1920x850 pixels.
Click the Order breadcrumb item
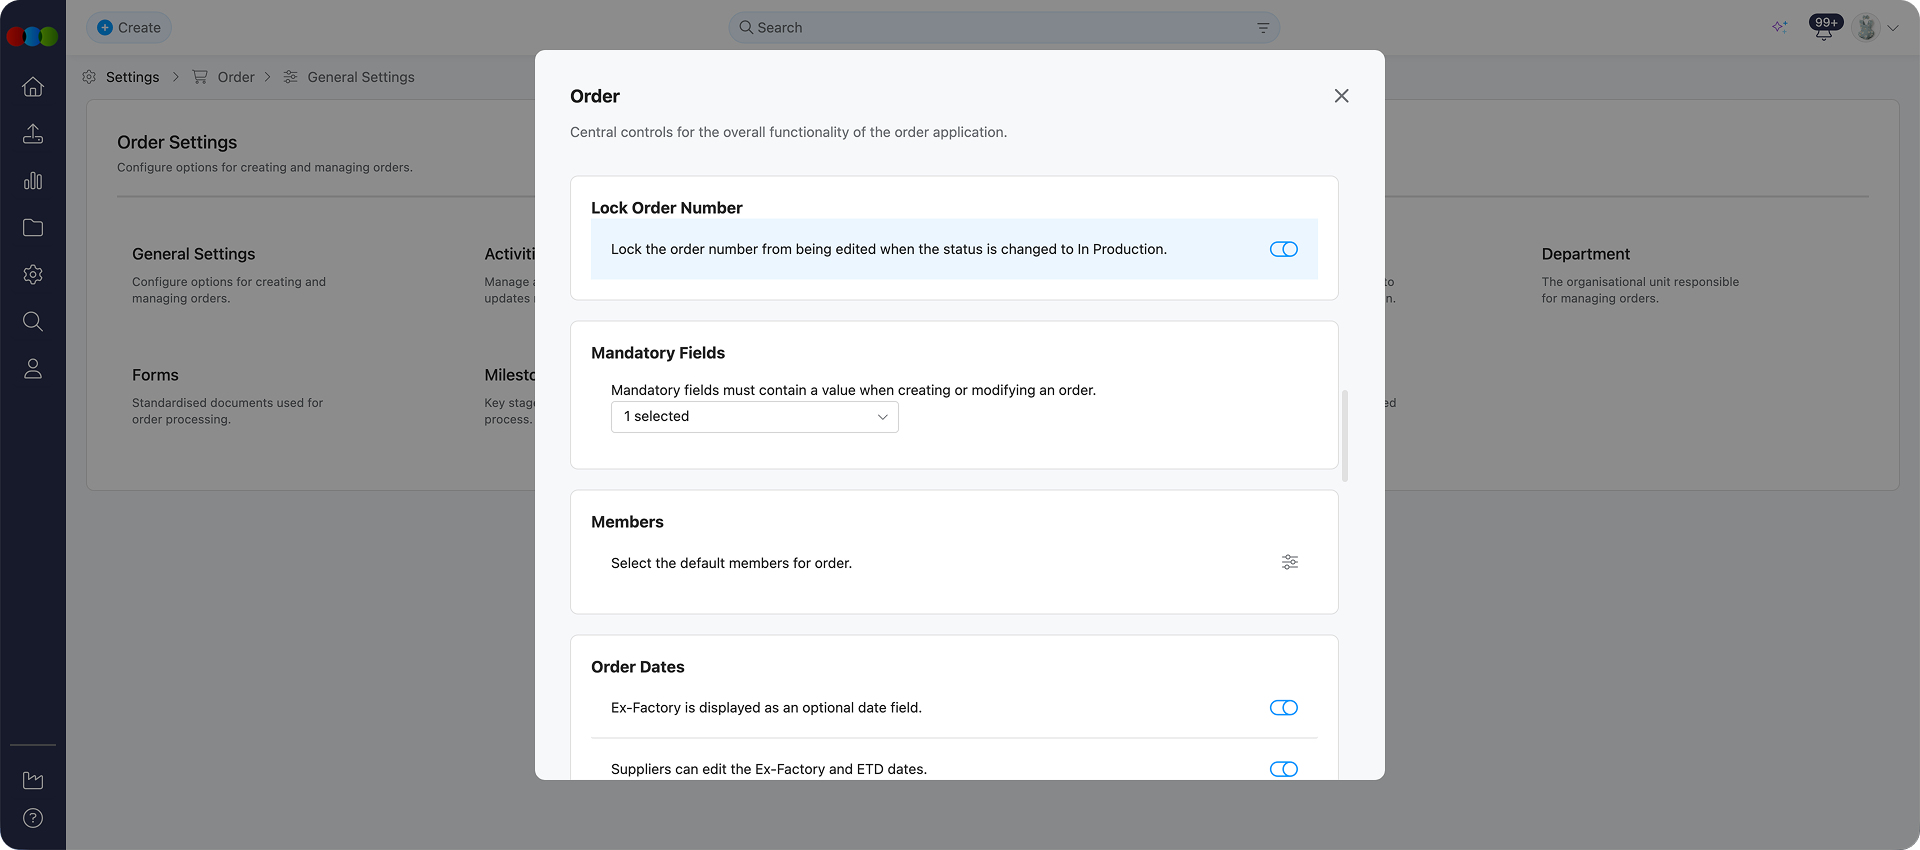pos(236,77)
